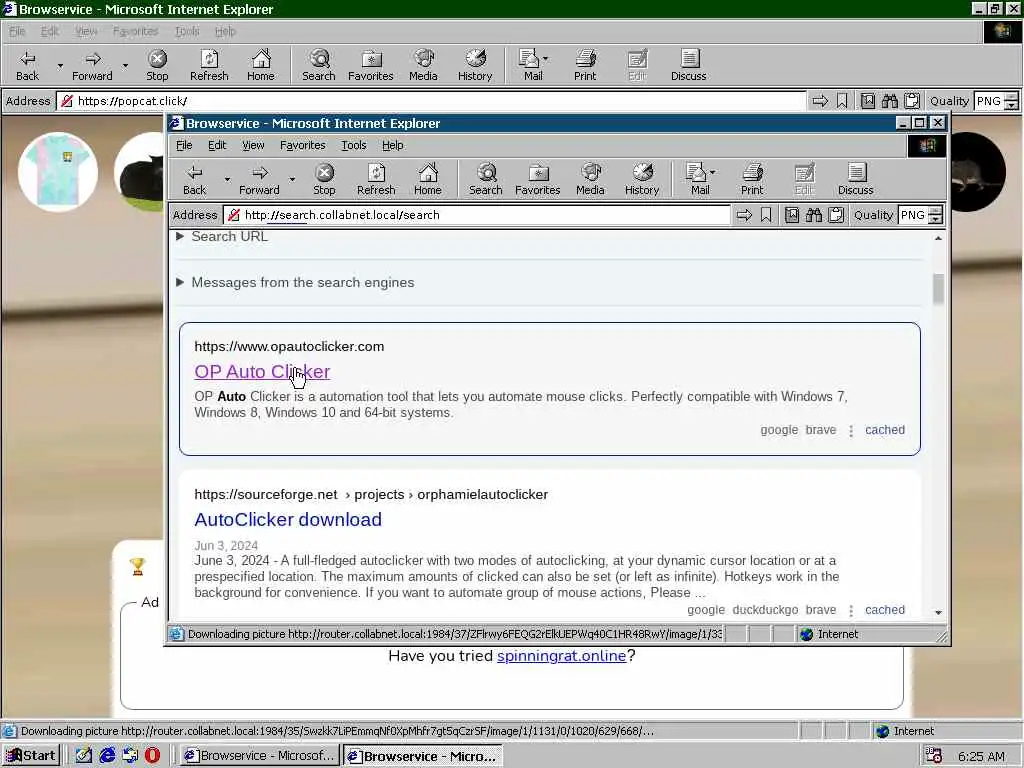Open Favorites icon in background popcat window toolbar
1024x768 pixels.
(370, 65)
